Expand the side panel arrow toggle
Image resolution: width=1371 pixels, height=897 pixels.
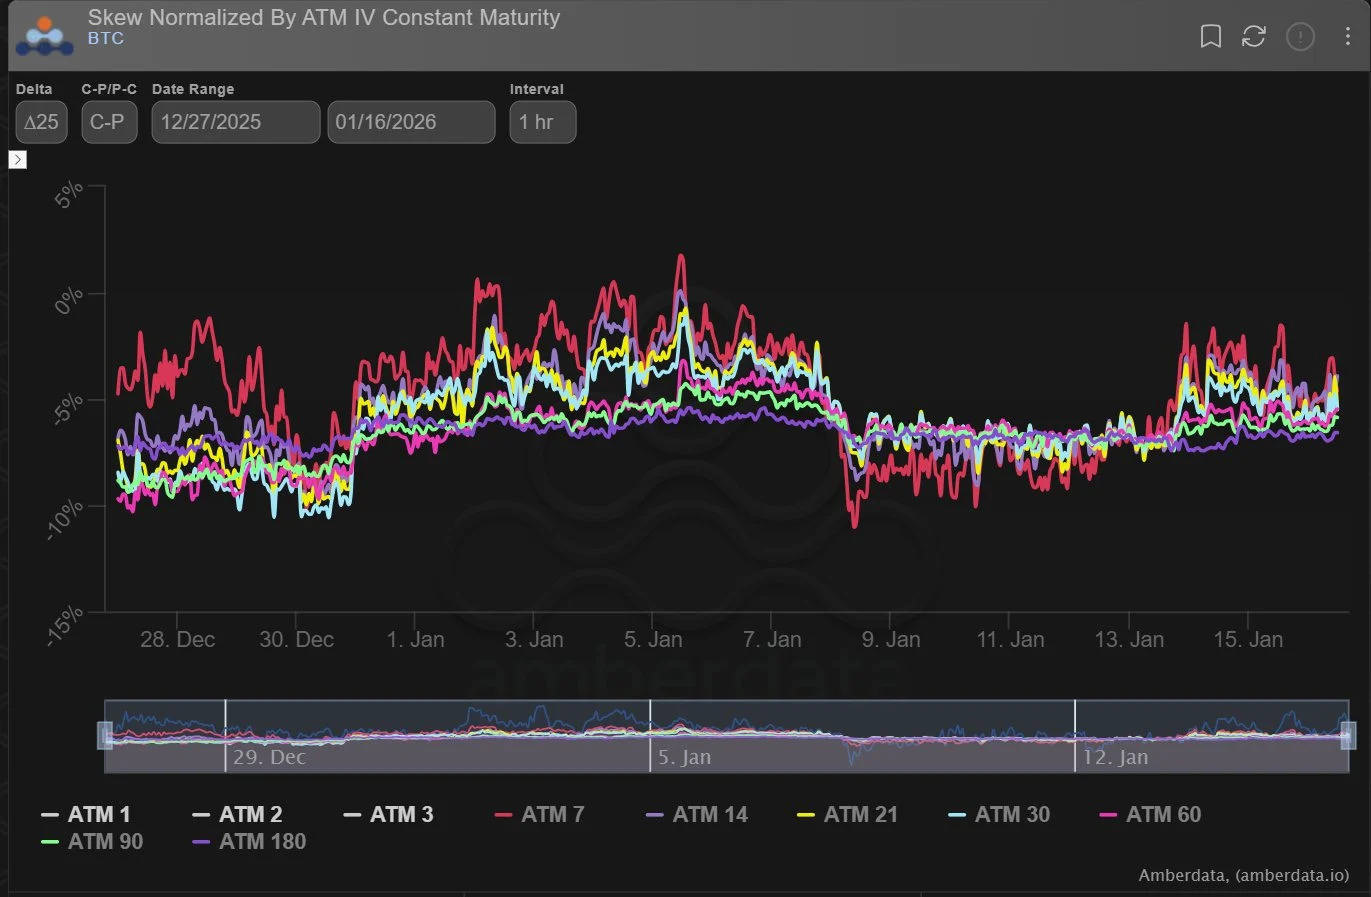18,160
